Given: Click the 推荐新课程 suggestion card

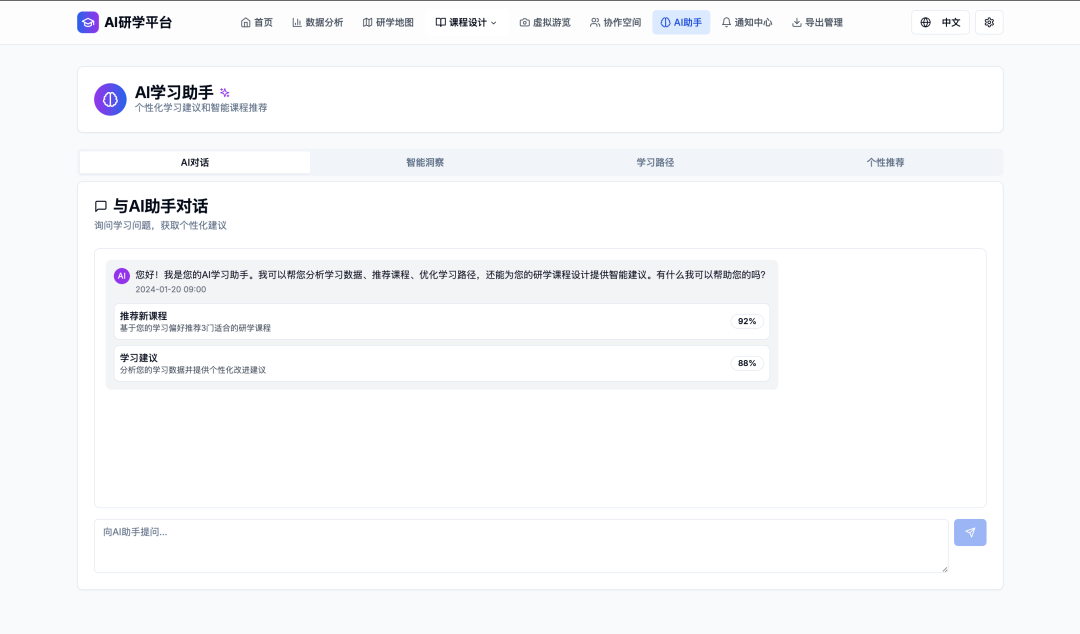Looking at the screenshot, I should (x=441, y=321).
